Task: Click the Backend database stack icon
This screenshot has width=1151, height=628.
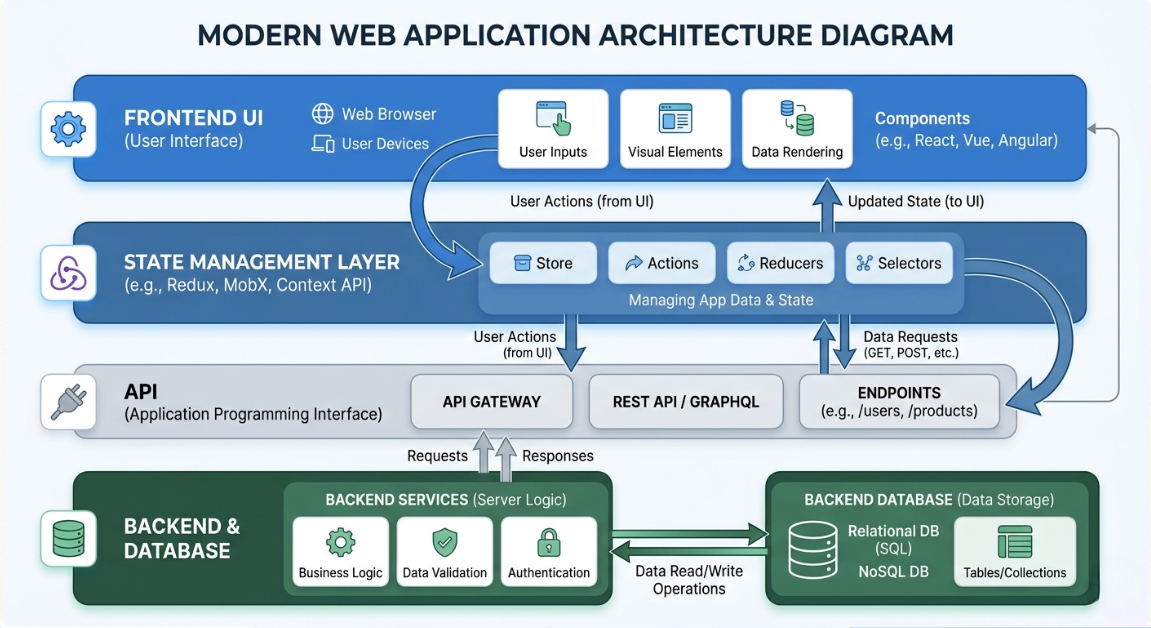Action: (68, 538)
